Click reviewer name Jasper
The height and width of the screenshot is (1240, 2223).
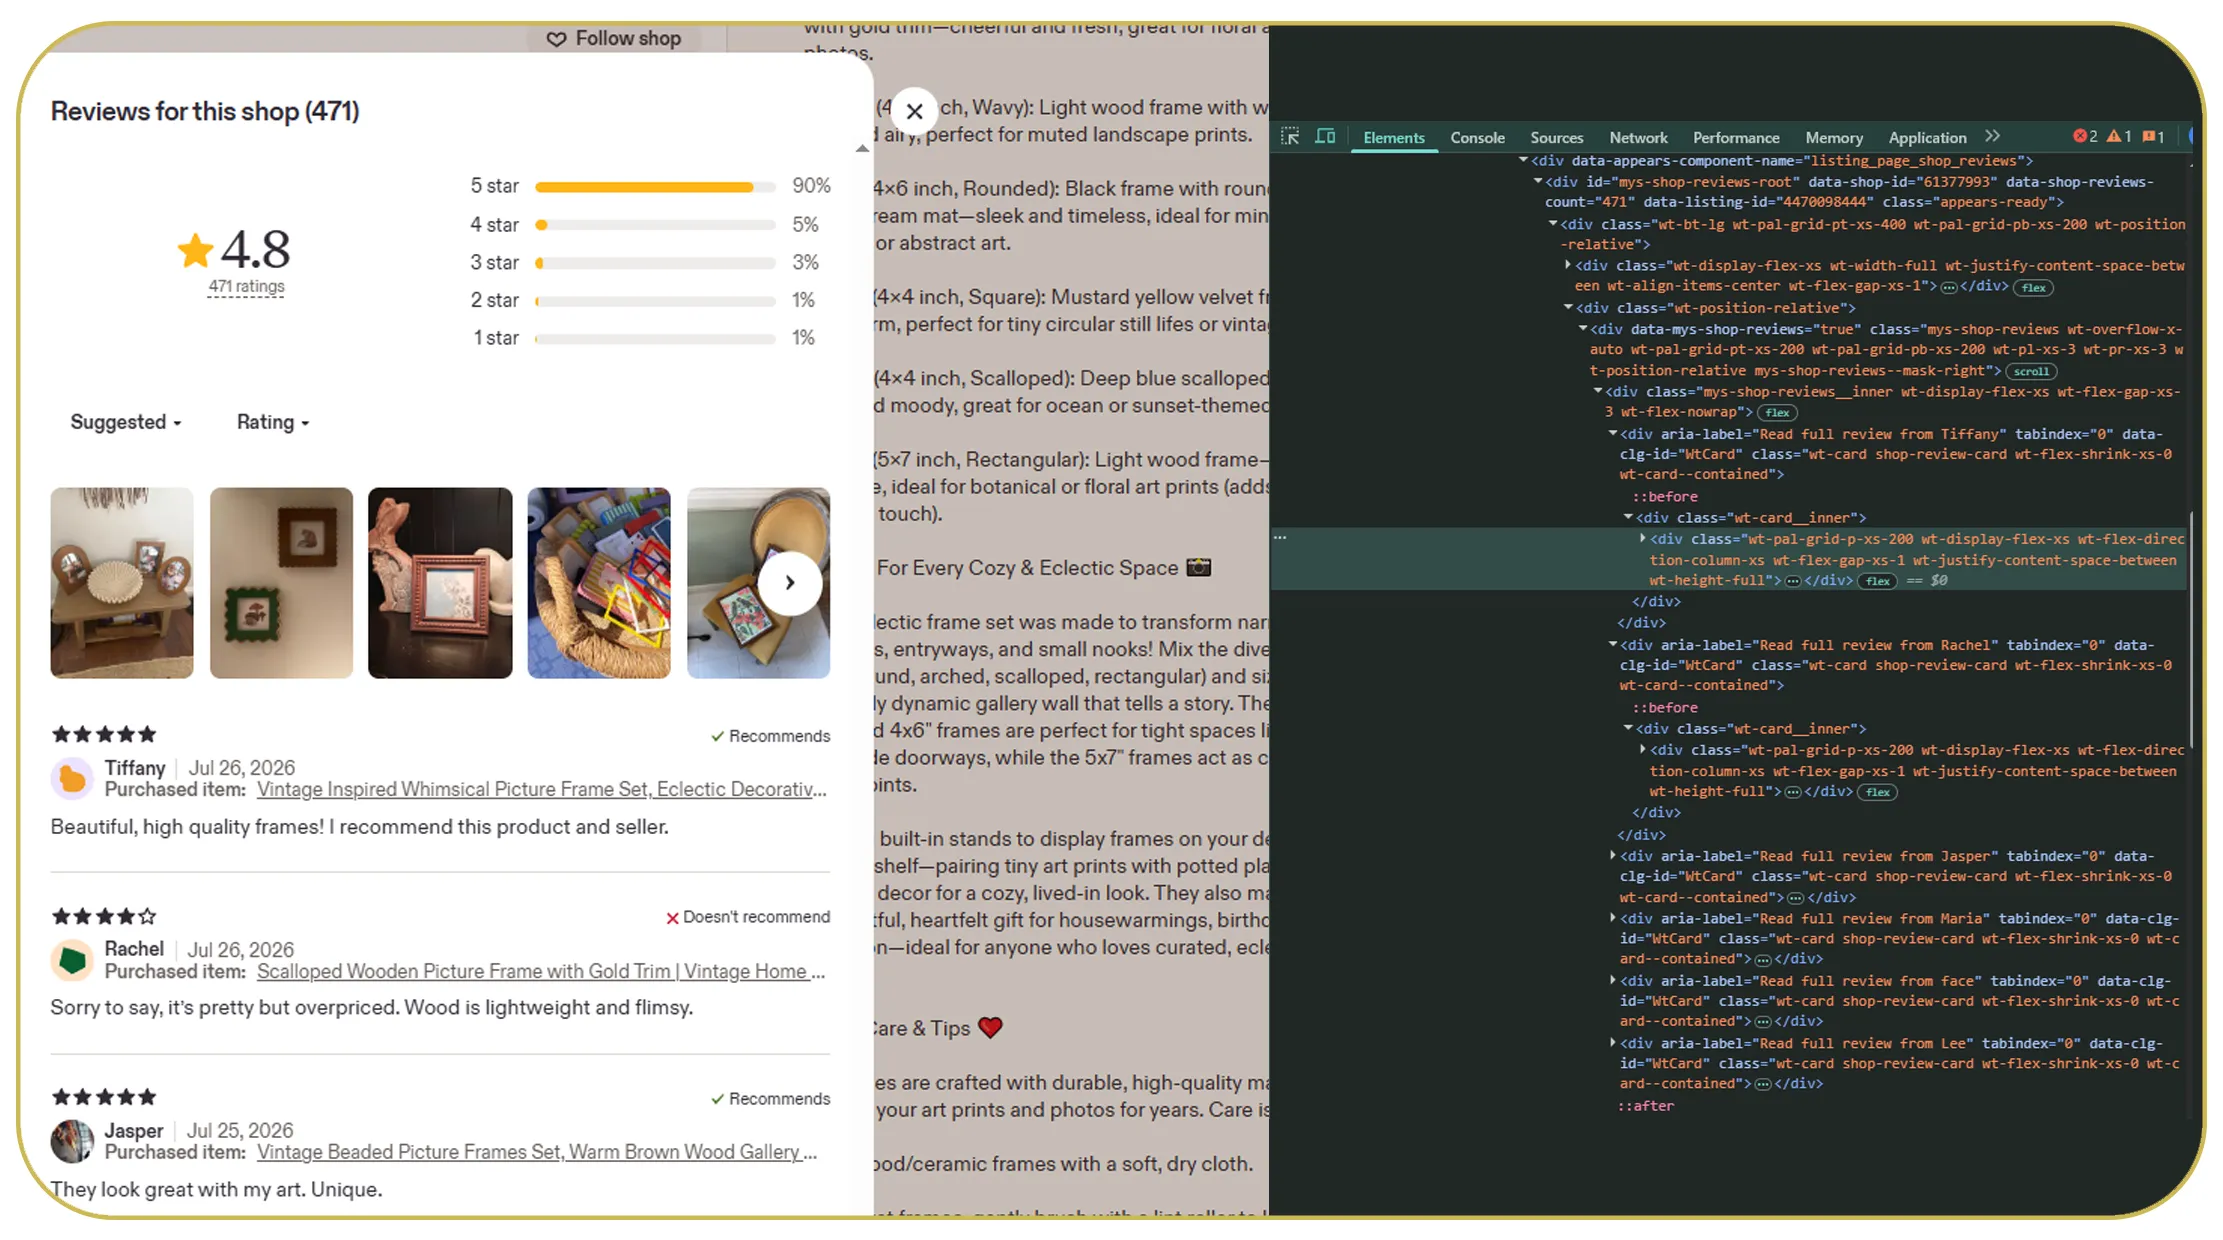(x=134, y=1130)
